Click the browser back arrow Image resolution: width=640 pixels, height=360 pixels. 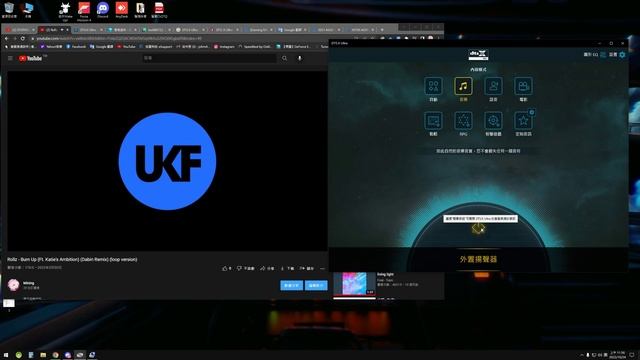coord(7,38)
